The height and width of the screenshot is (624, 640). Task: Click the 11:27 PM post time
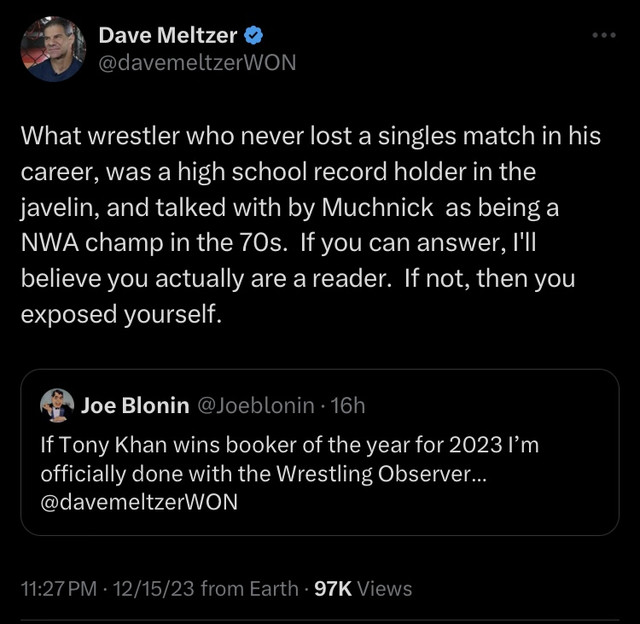click(x=58, y=589)
